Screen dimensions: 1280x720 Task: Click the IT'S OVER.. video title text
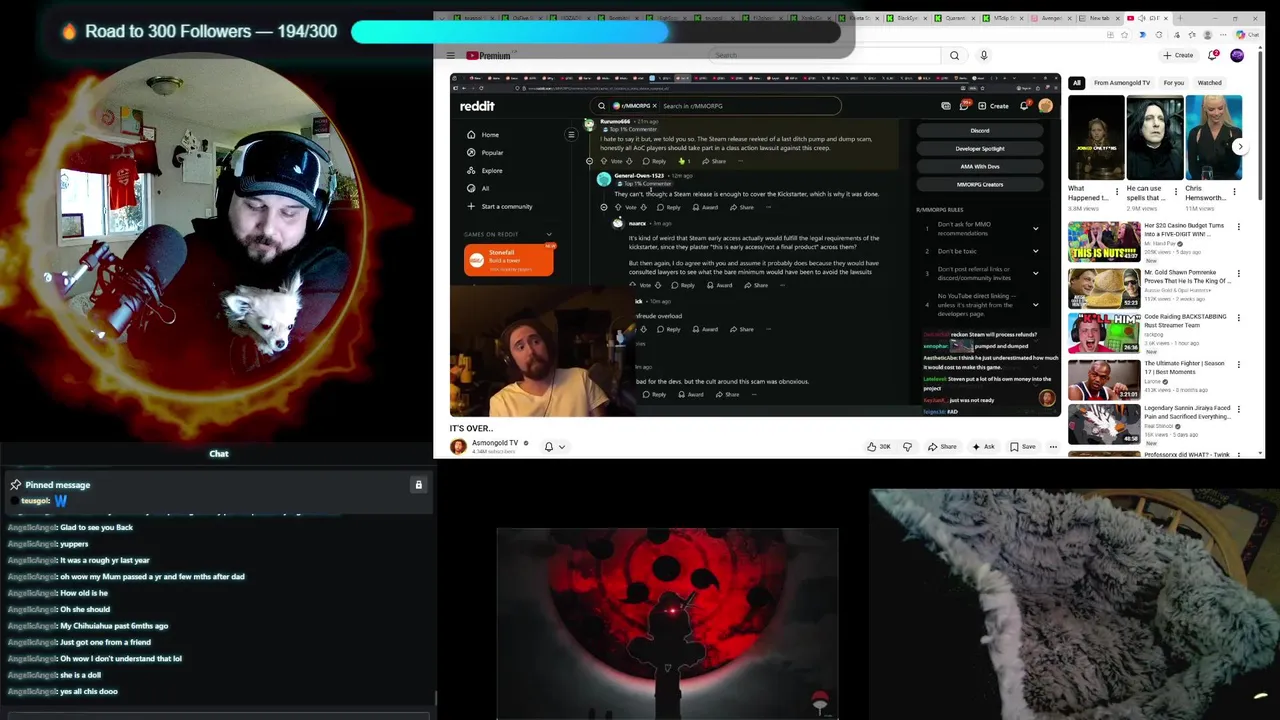pos(471,428)
